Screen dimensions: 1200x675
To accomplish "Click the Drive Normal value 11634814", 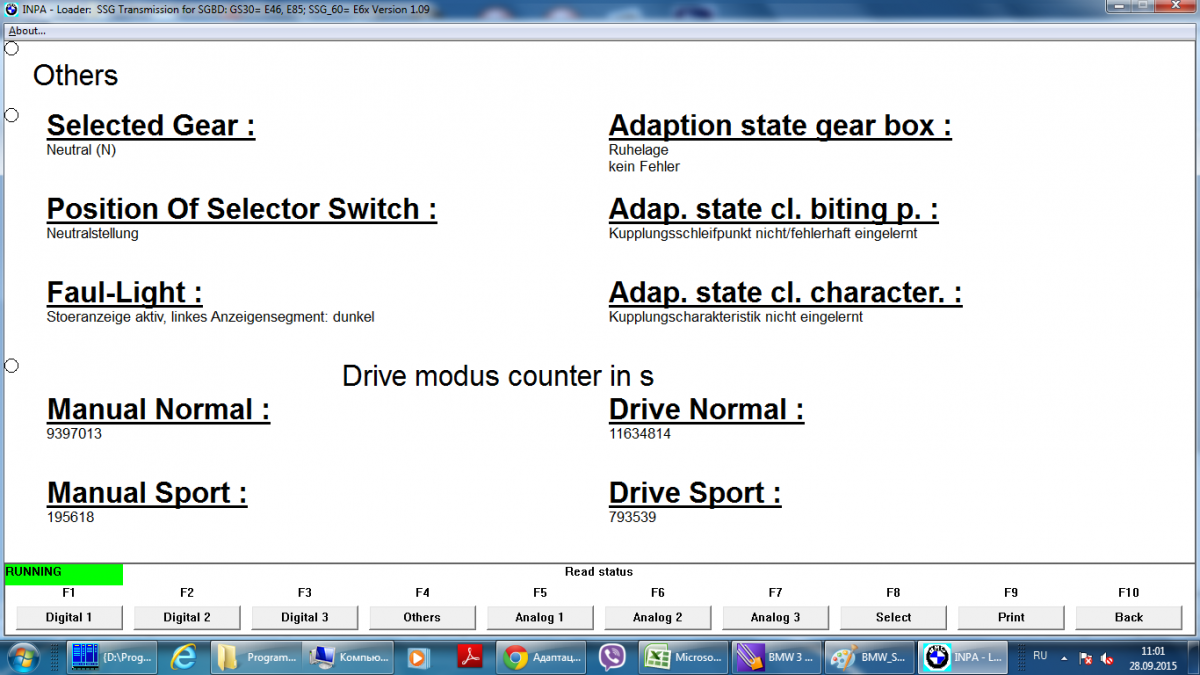I will (x=640, y=434).
